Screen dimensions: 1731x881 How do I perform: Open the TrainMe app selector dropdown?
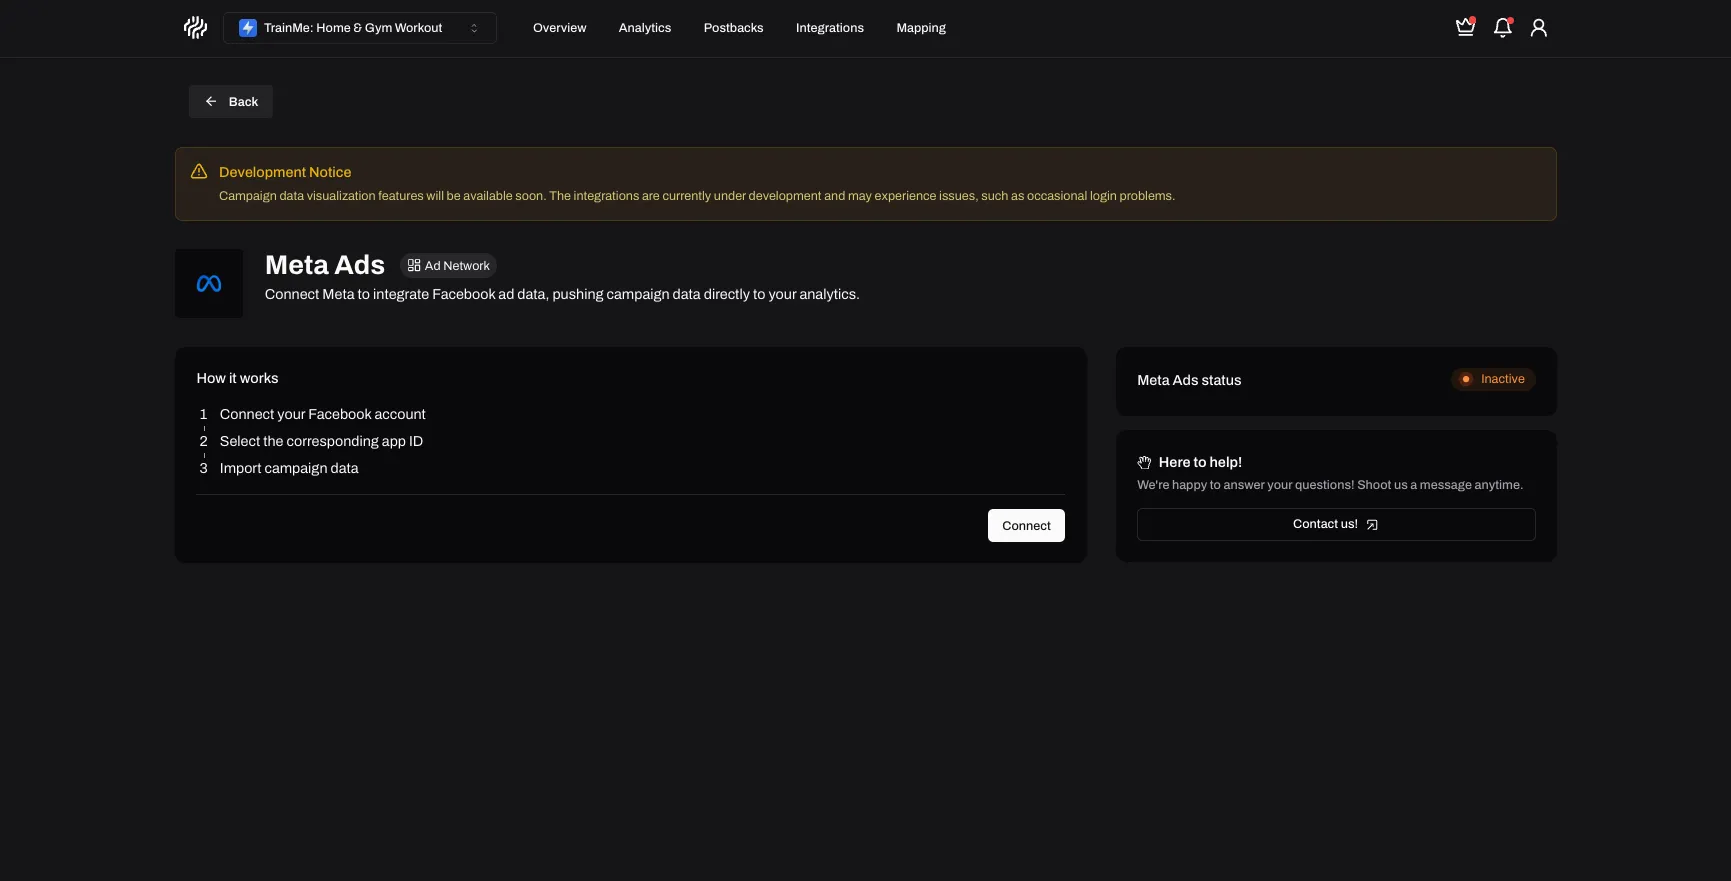360,28
